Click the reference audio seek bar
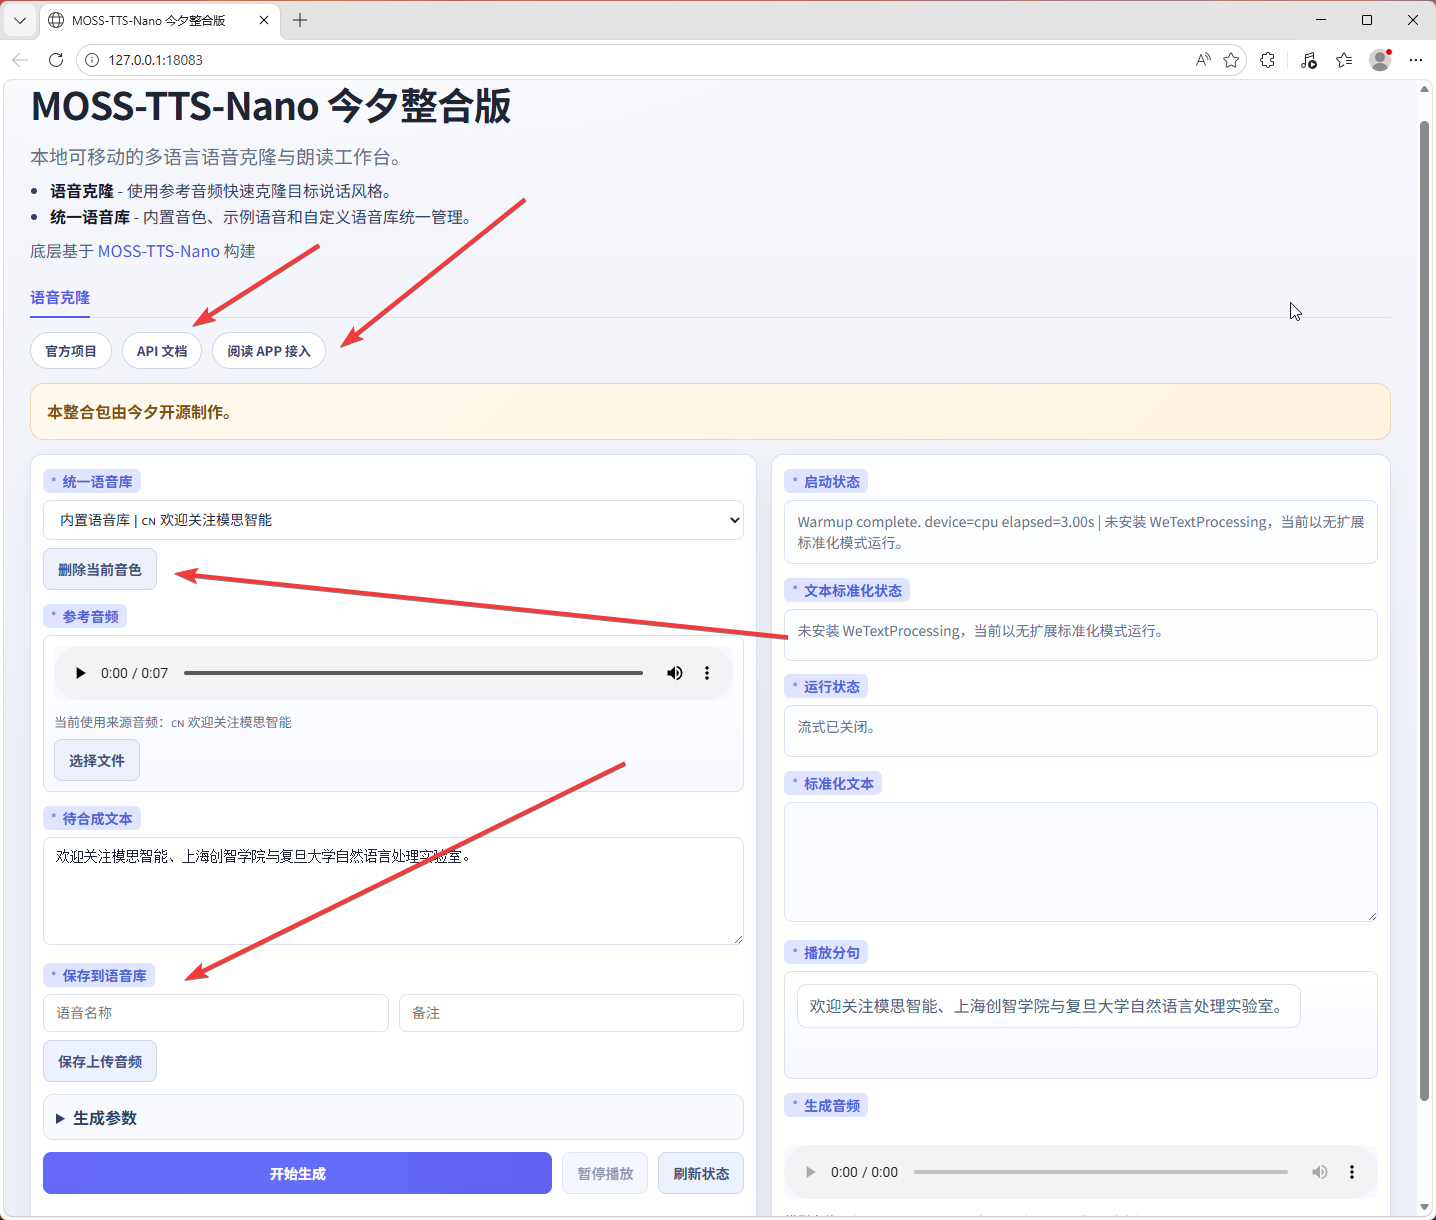The height and width of the screenshot is (1220, 1436). pos(413,673)
